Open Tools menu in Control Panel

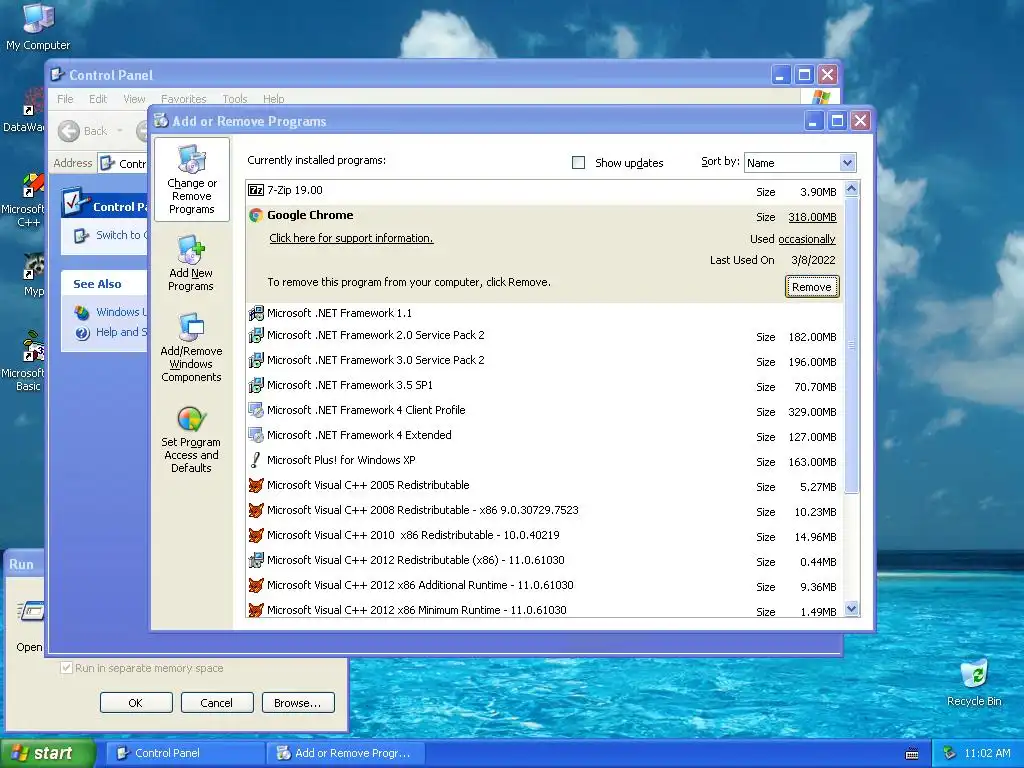pos(234,99)
